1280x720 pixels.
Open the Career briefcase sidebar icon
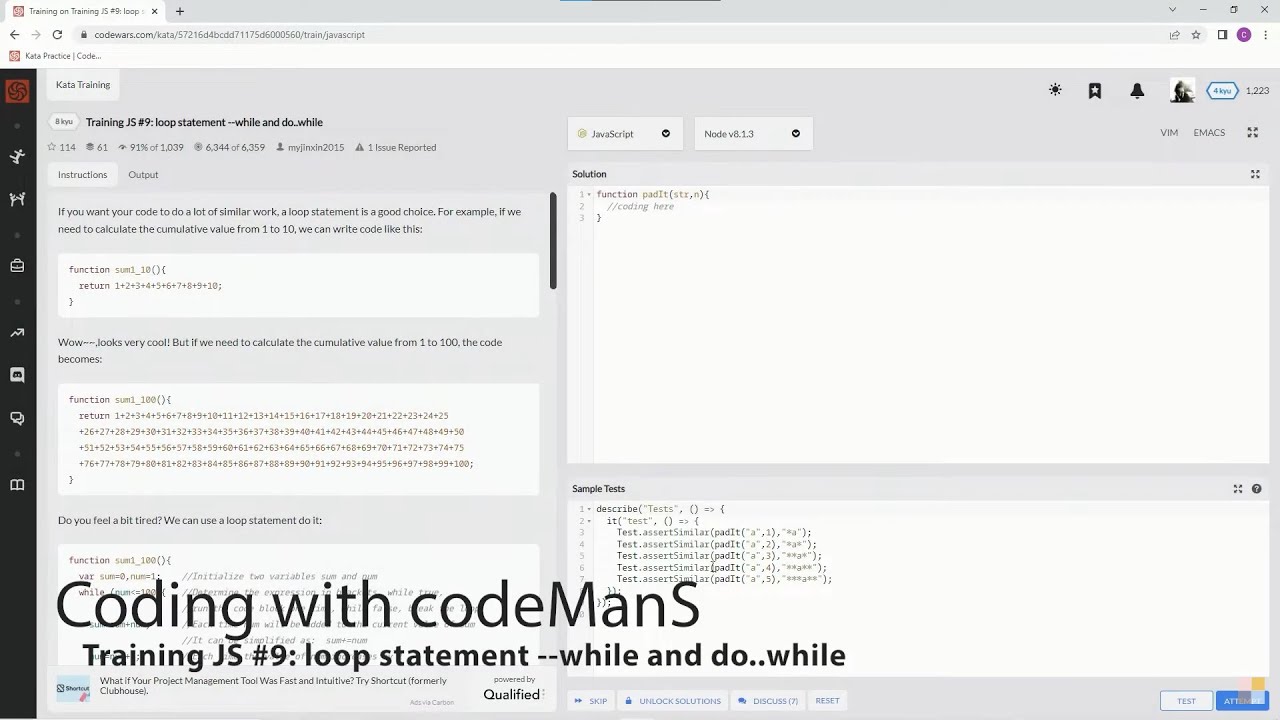coord(17,265)
